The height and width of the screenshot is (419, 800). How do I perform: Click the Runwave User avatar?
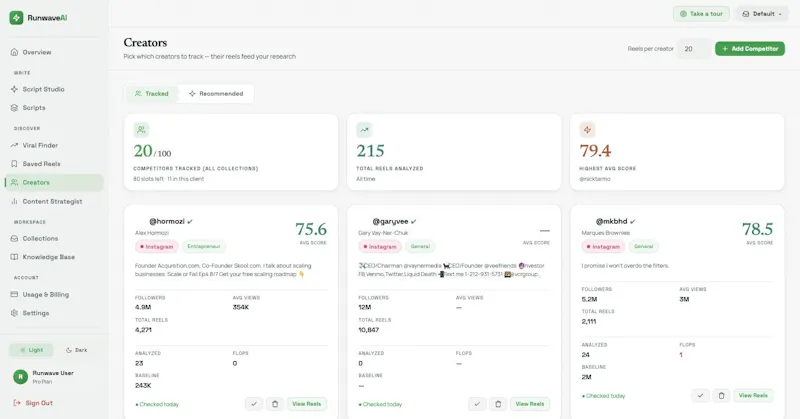20,377
